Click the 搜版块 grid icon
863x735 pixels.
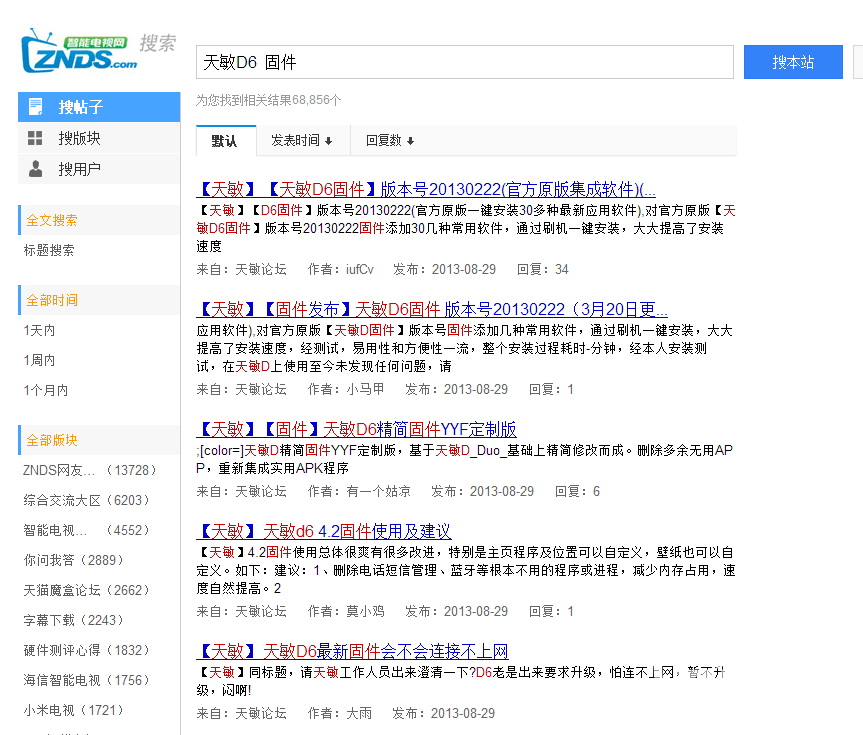tap(35, 138)
